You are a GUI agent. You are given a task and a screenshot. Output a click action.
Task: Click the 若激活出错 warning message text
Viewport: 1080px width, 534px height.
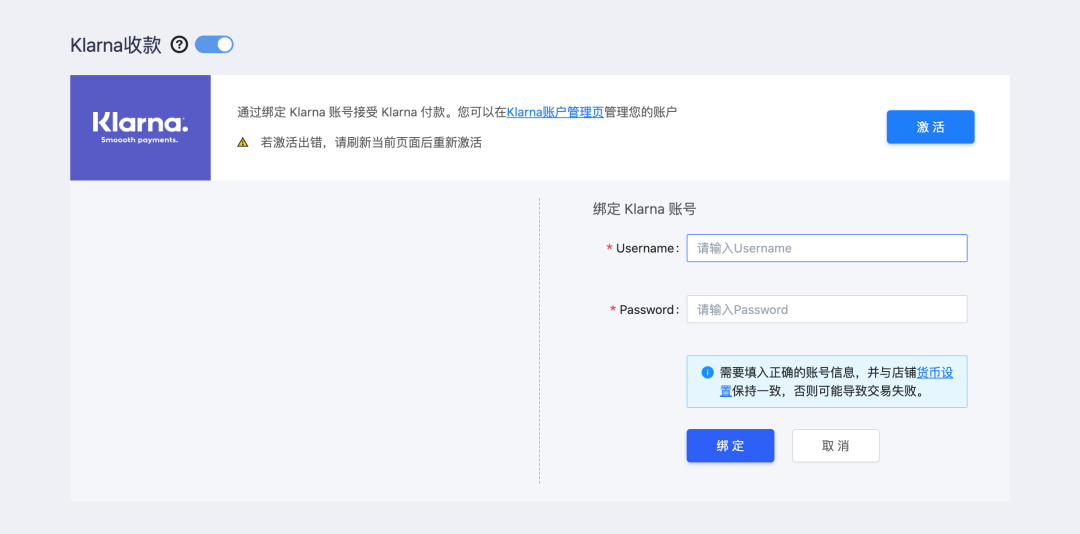[371, 143]
